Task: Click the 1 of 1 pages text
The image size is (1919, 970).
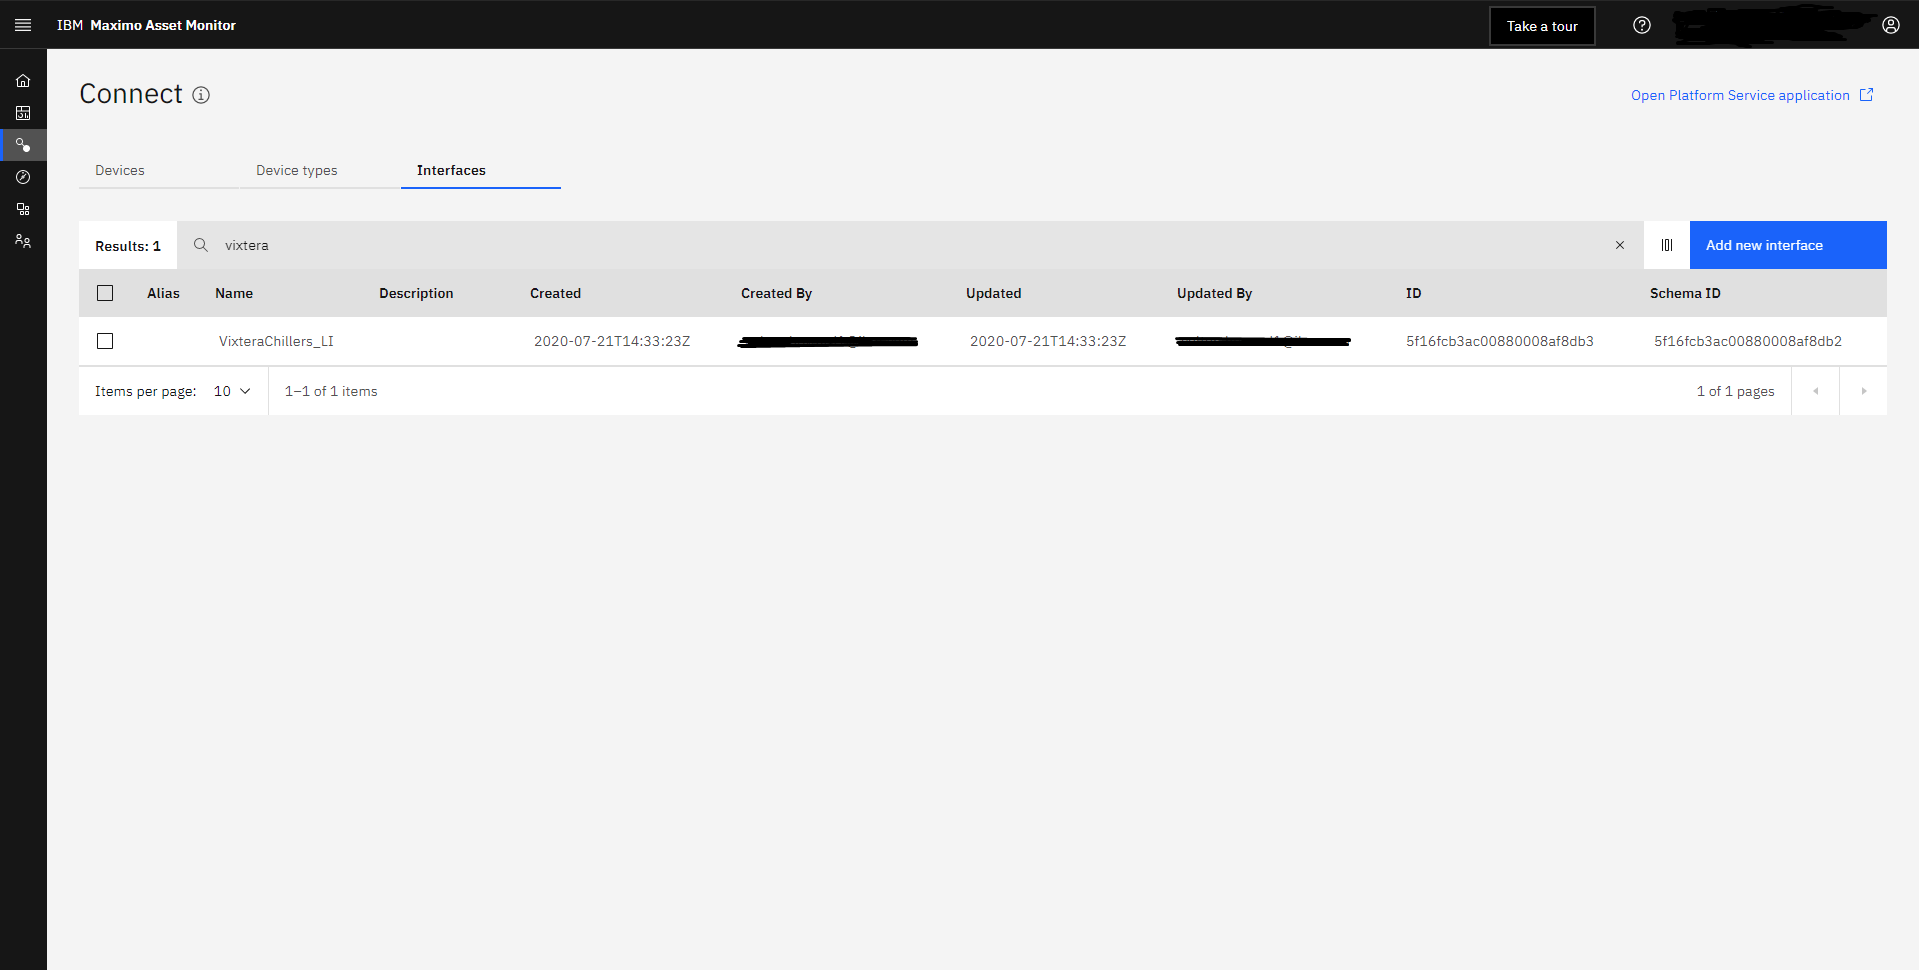Action: click(x=1735, y=391)
